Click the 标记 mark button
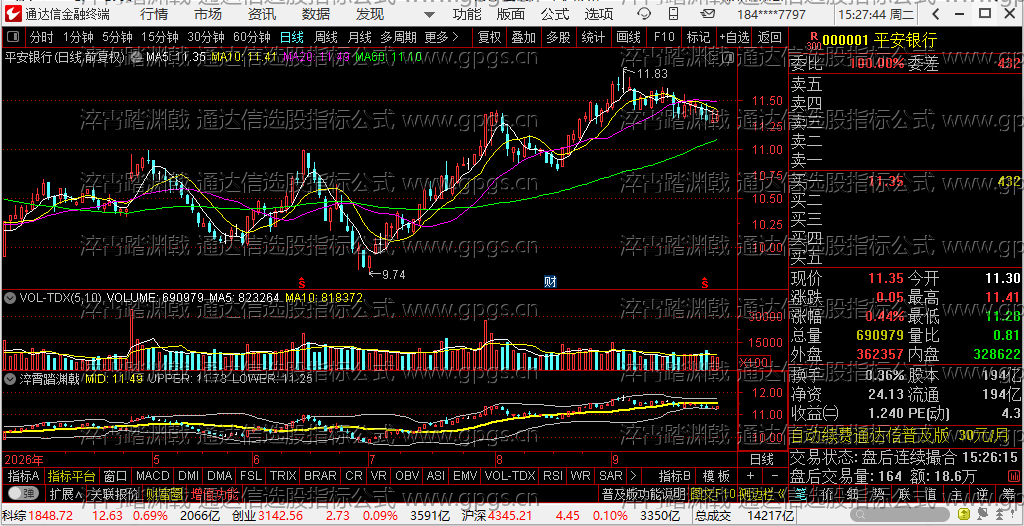Image resolution: width=1024 pixels, height=526 pixels. (x=698, y=37)
